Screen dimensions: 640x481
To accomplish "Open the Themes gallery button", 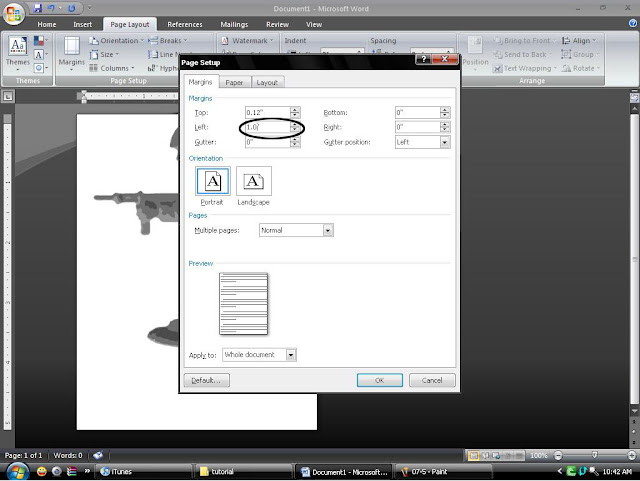I will click(x=18, y=53).
